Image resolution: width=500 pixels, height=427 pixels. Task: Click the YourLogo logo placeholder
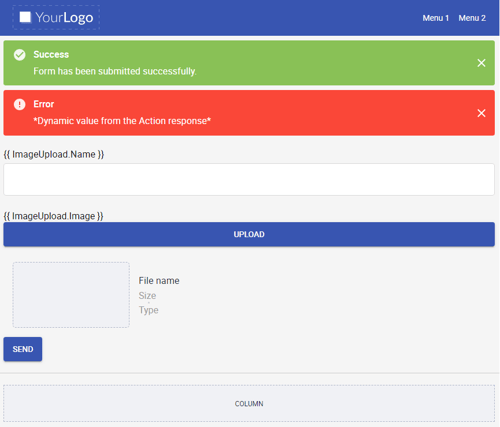pyautogui.click(x=56, y=17)
